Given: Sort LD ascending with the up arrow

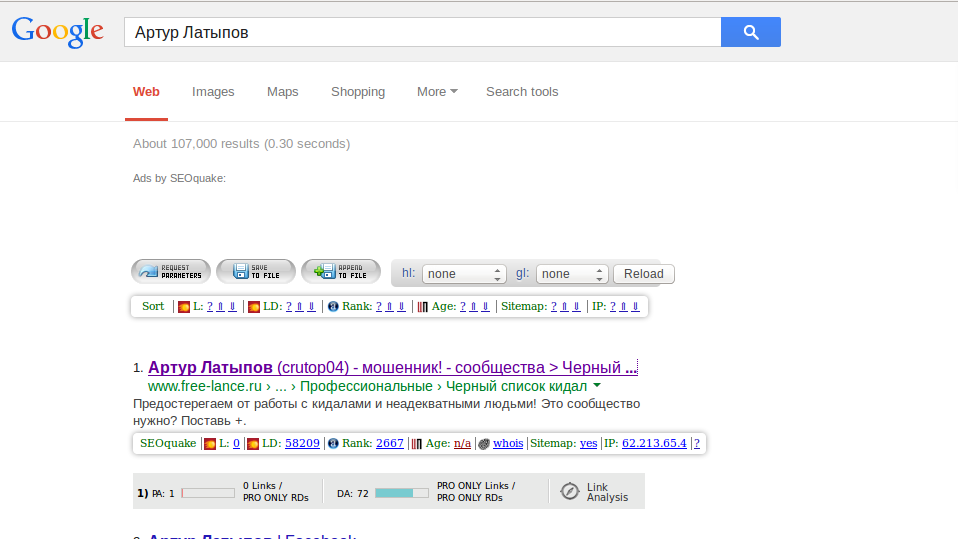Looking at the screenshot, I should [x=299, y=306].
